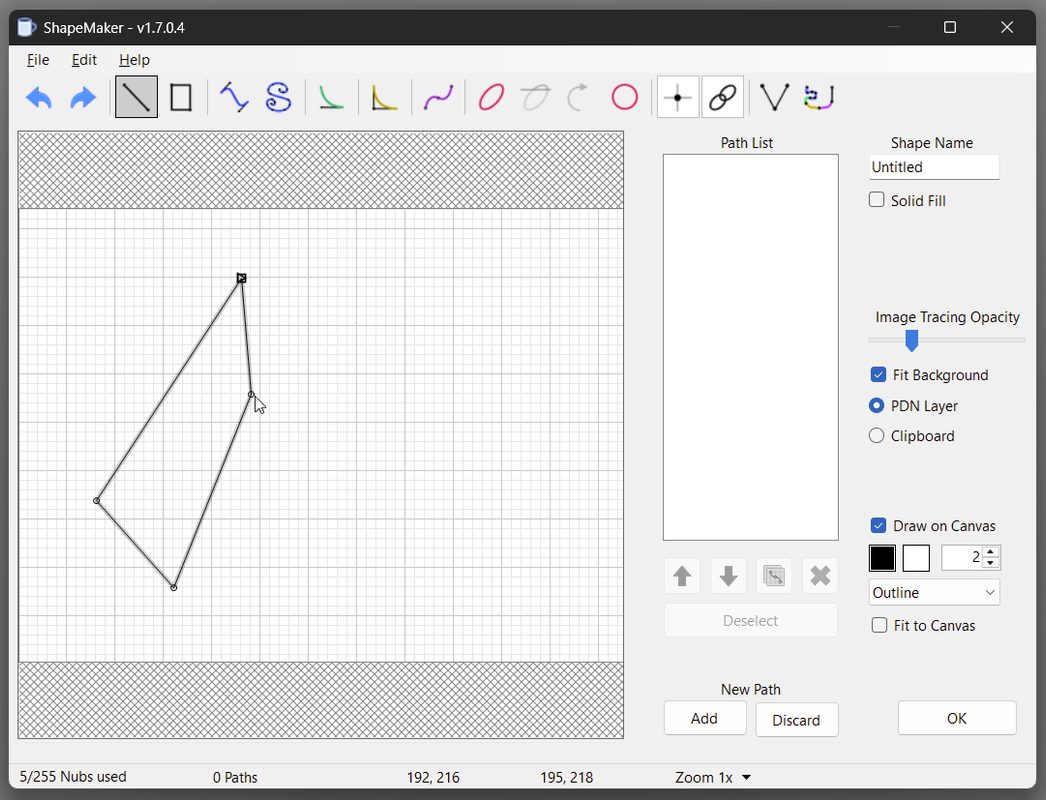Click the delete path X icon
This screenshot has width=1046, height=800.
(x=820, y=575)
